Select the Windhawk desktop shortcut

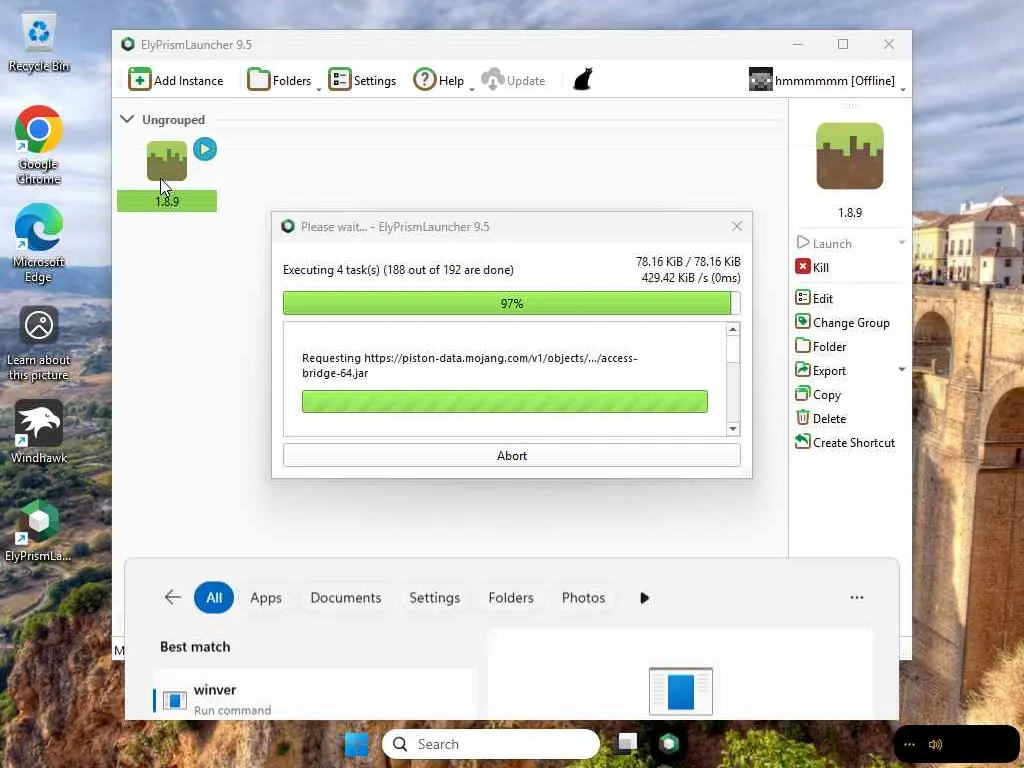[39, 431]
